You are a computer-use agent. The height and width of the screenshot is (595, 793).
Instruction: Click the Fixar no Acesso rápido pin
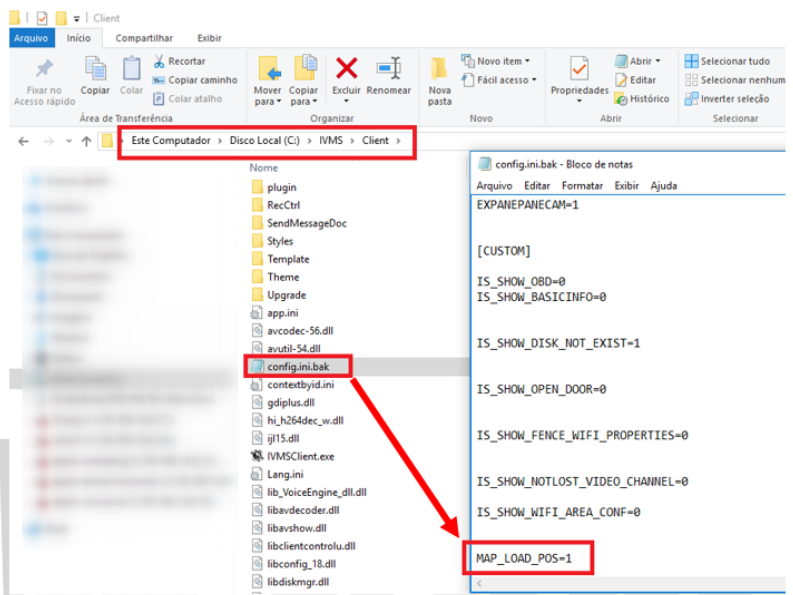[x=44, y=70]
